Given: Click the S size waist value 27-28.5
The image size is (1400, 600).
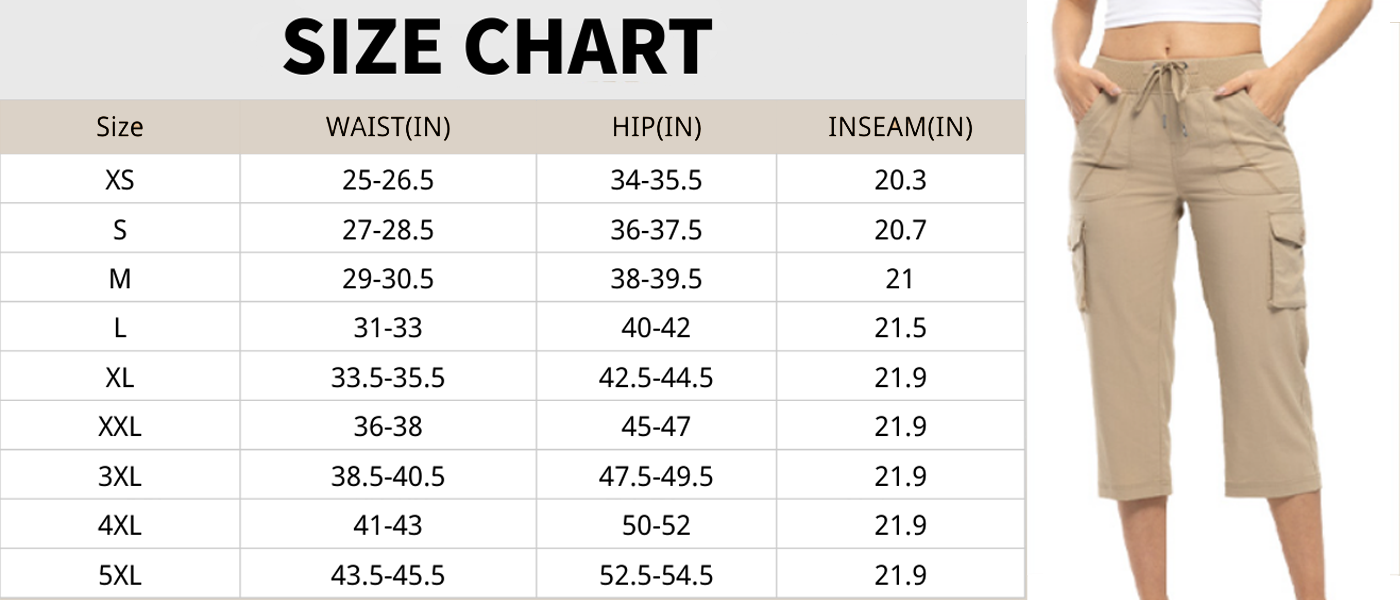Looking at the screenshot, I should [388, 230].
